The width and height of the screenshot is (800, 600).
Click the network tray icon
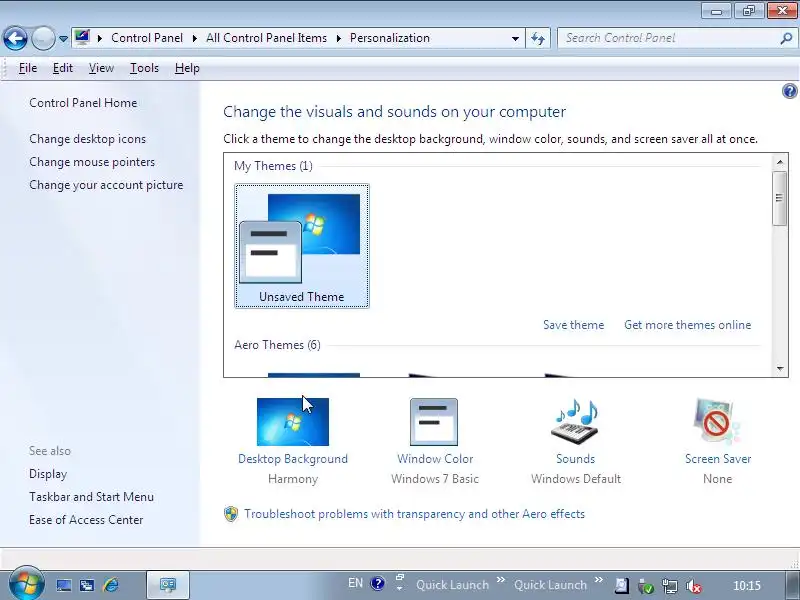[x=669, y=586]
